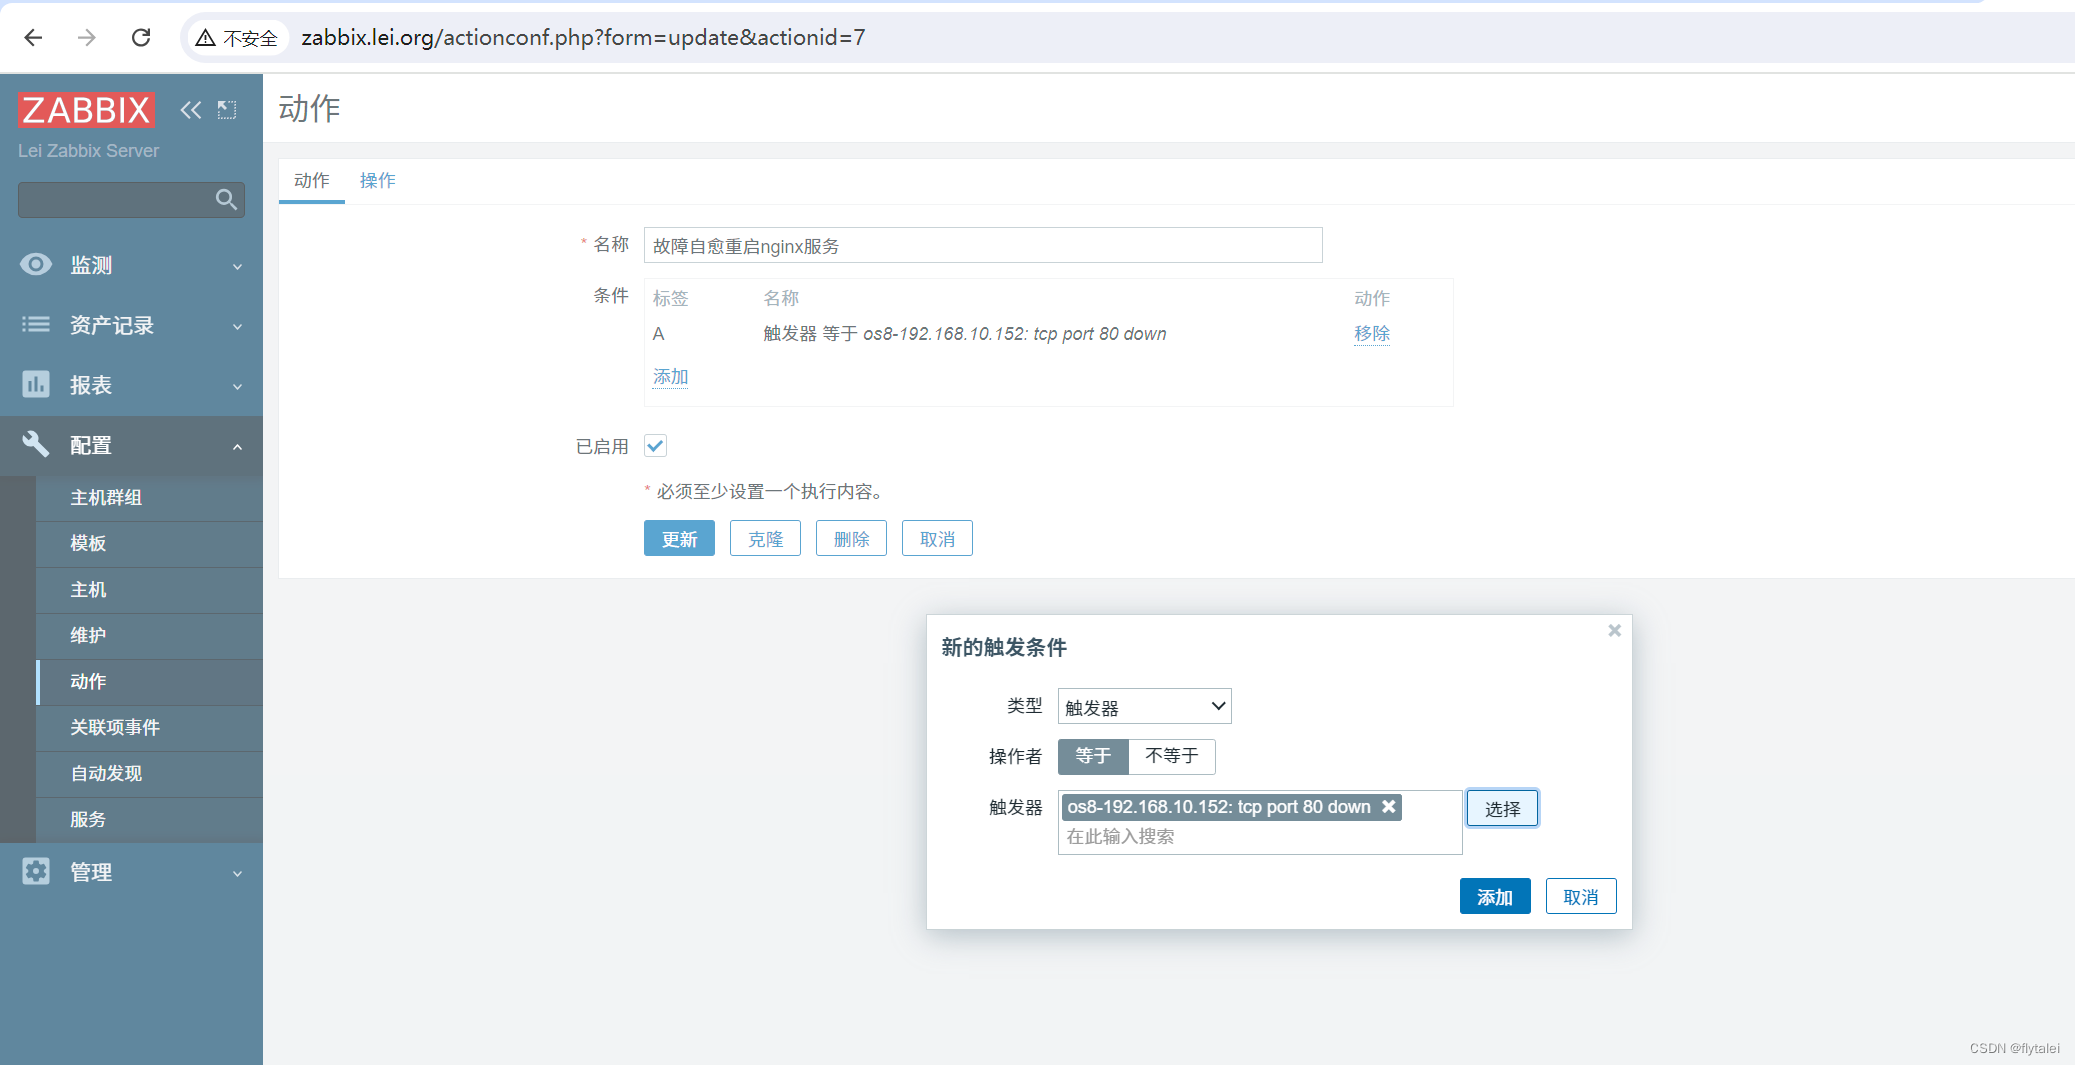The height and width of the screenshot is (1065, 2075).
Task: Open 主机 in the sidebar
Action: click(149, 589)
